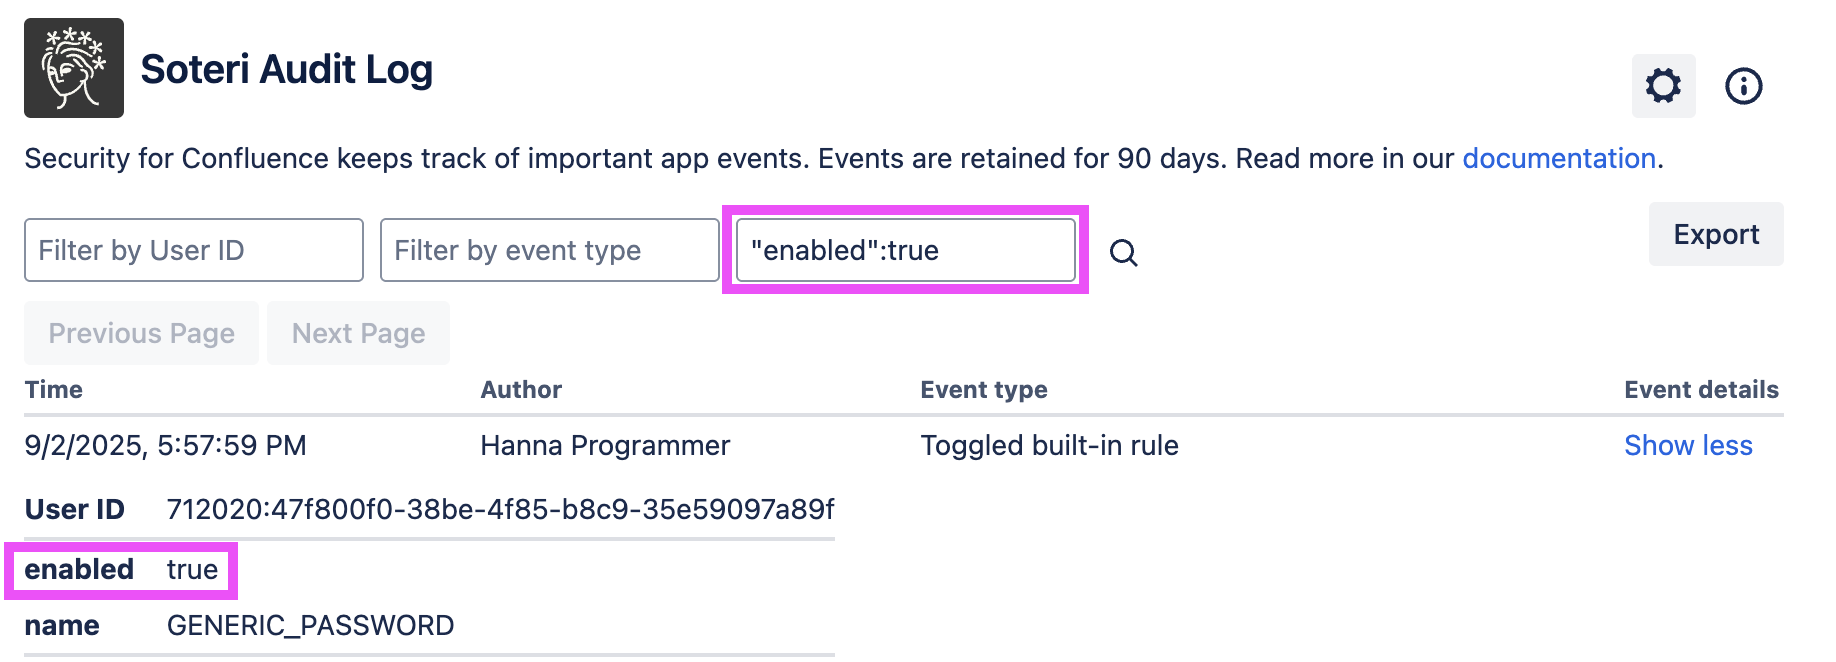Viewport: 1836px width, 662px height.
Task: Go to Next Page
Action: point(358,333)
